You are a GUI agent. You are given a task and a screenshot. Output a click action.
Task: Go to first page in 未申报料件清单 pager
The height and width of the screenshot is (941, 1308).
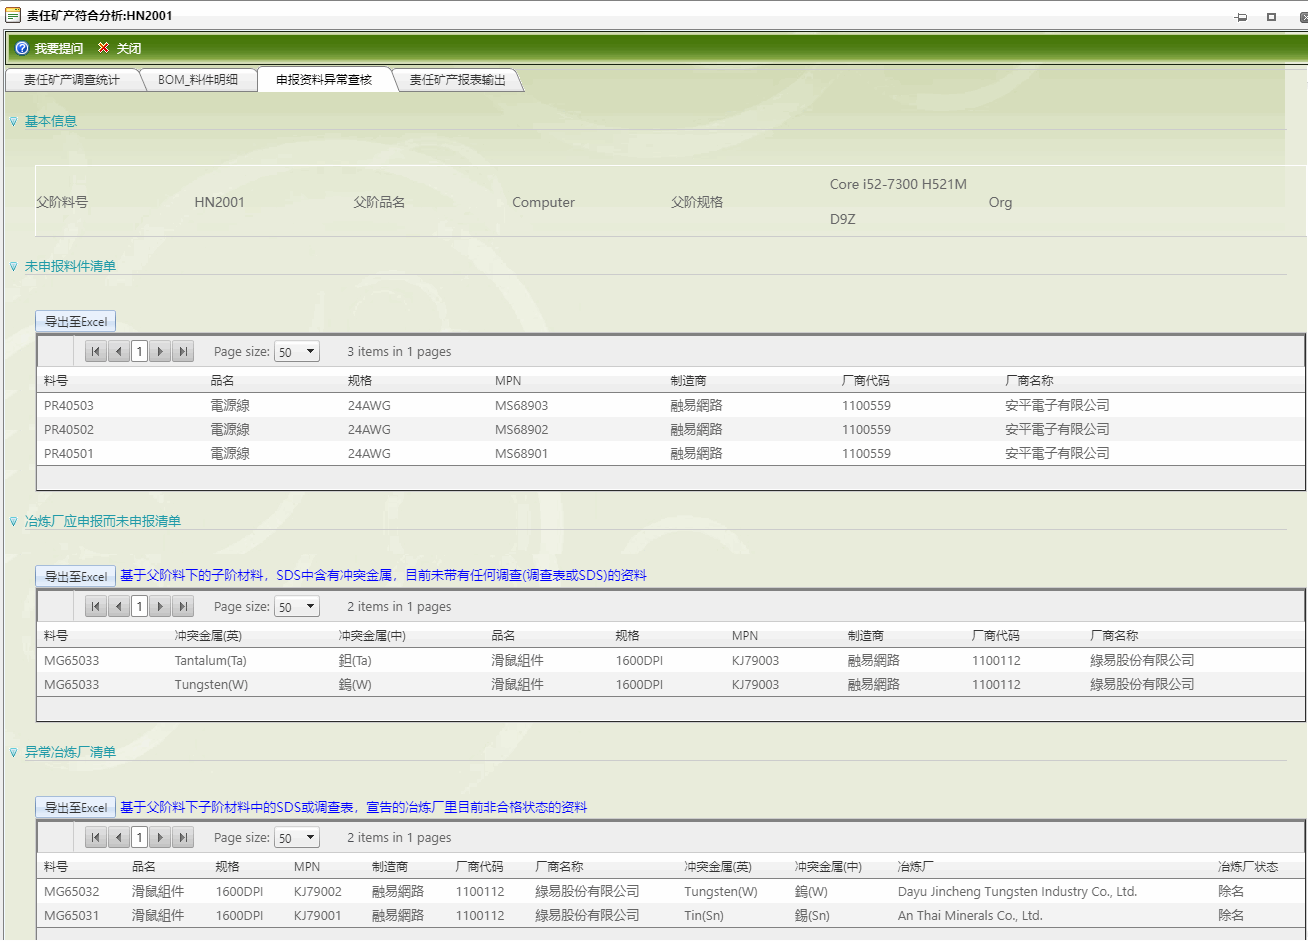point(96,351)
